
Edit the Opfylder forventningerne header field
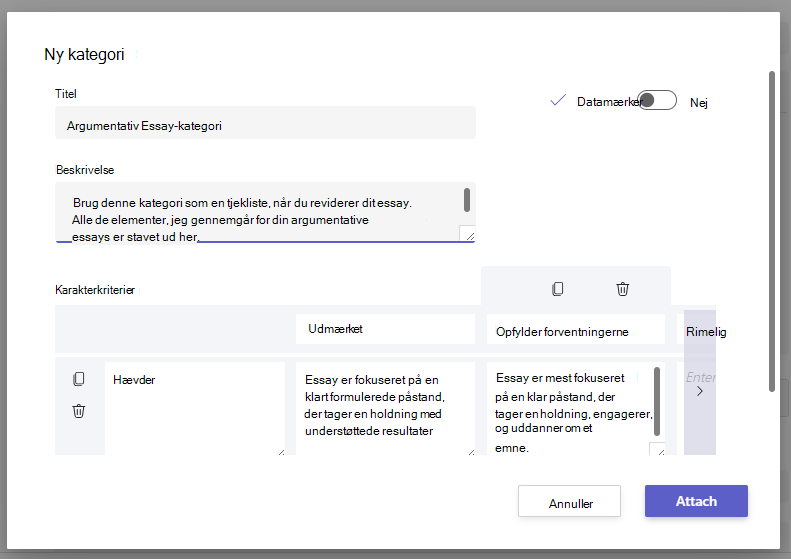pyautogui.click(x=576, y=329)
